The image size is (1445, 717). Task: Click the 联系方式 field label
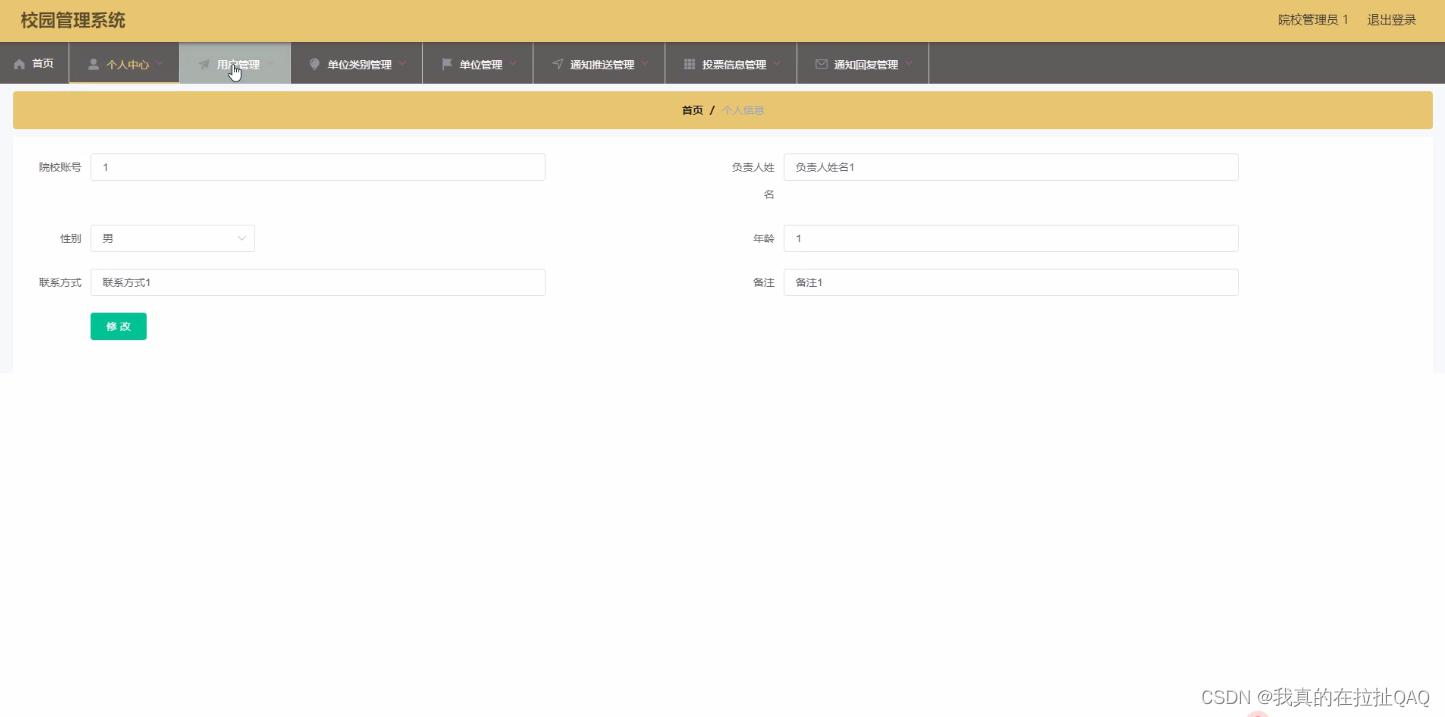pyautogui.click(x=60, y=283)
